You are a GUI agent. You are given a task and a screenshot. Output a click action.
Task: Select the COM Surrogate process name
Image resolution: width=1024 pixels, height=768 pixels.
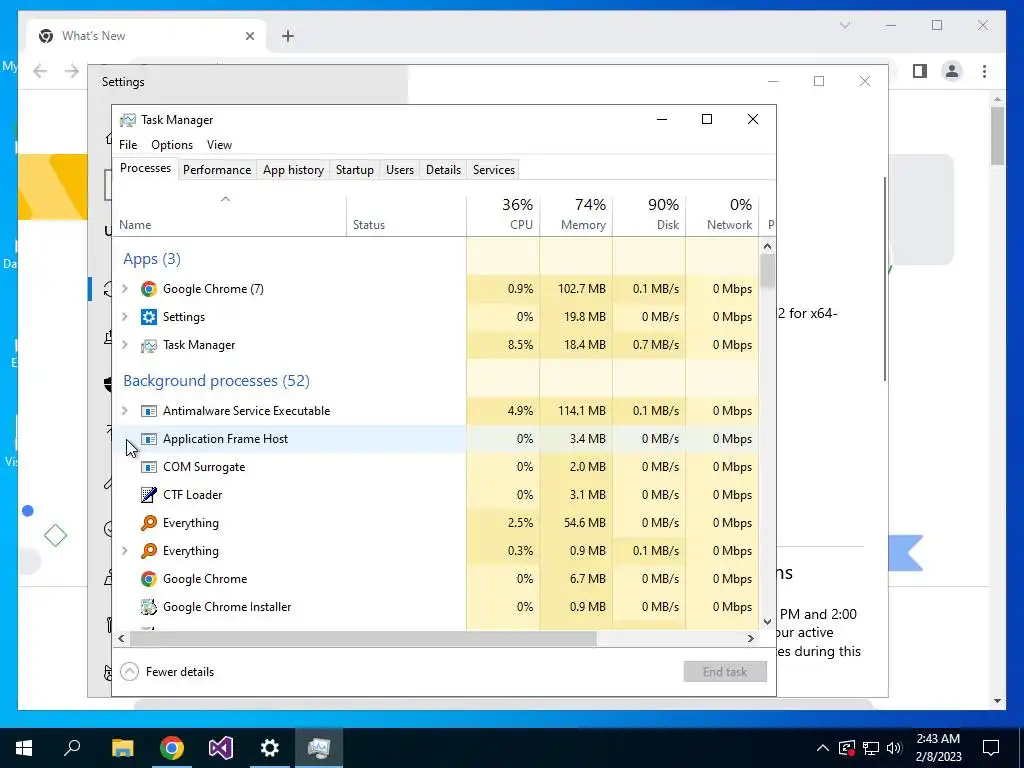click(204, 467)
